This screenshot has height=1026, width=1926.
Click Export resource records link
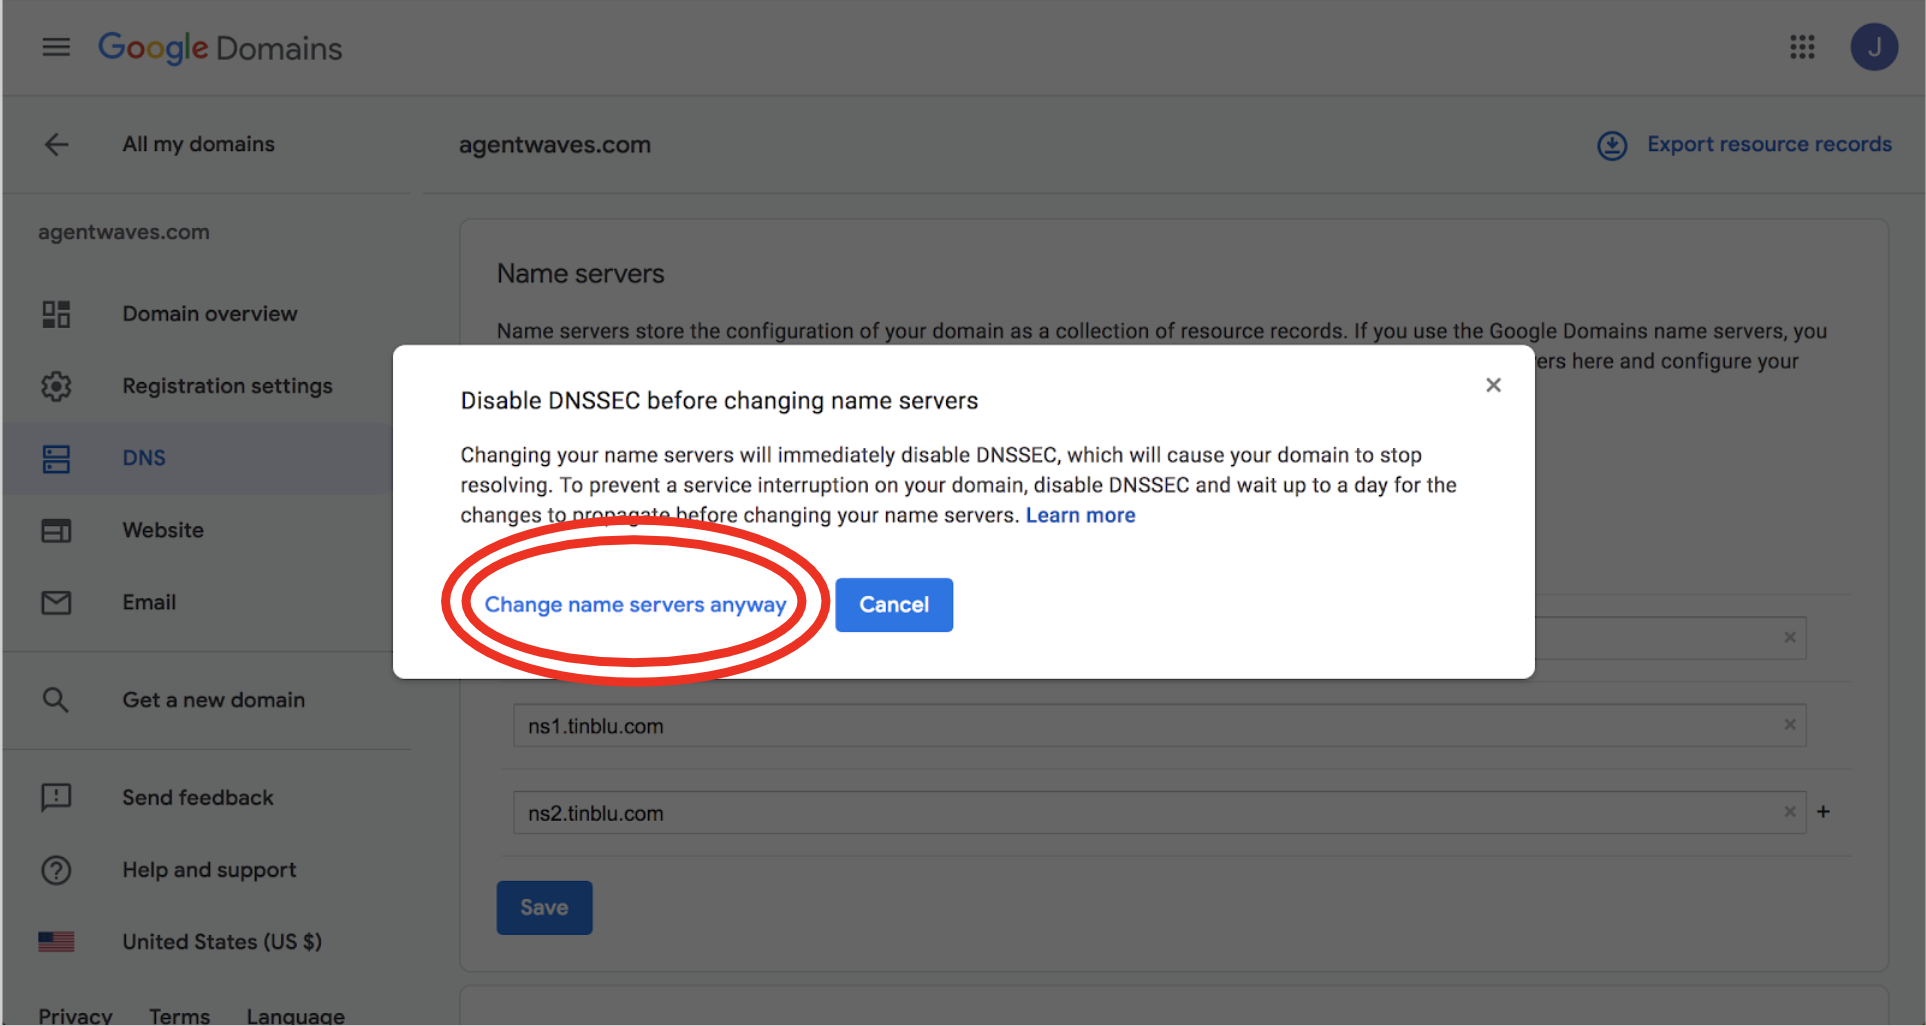1769,144
